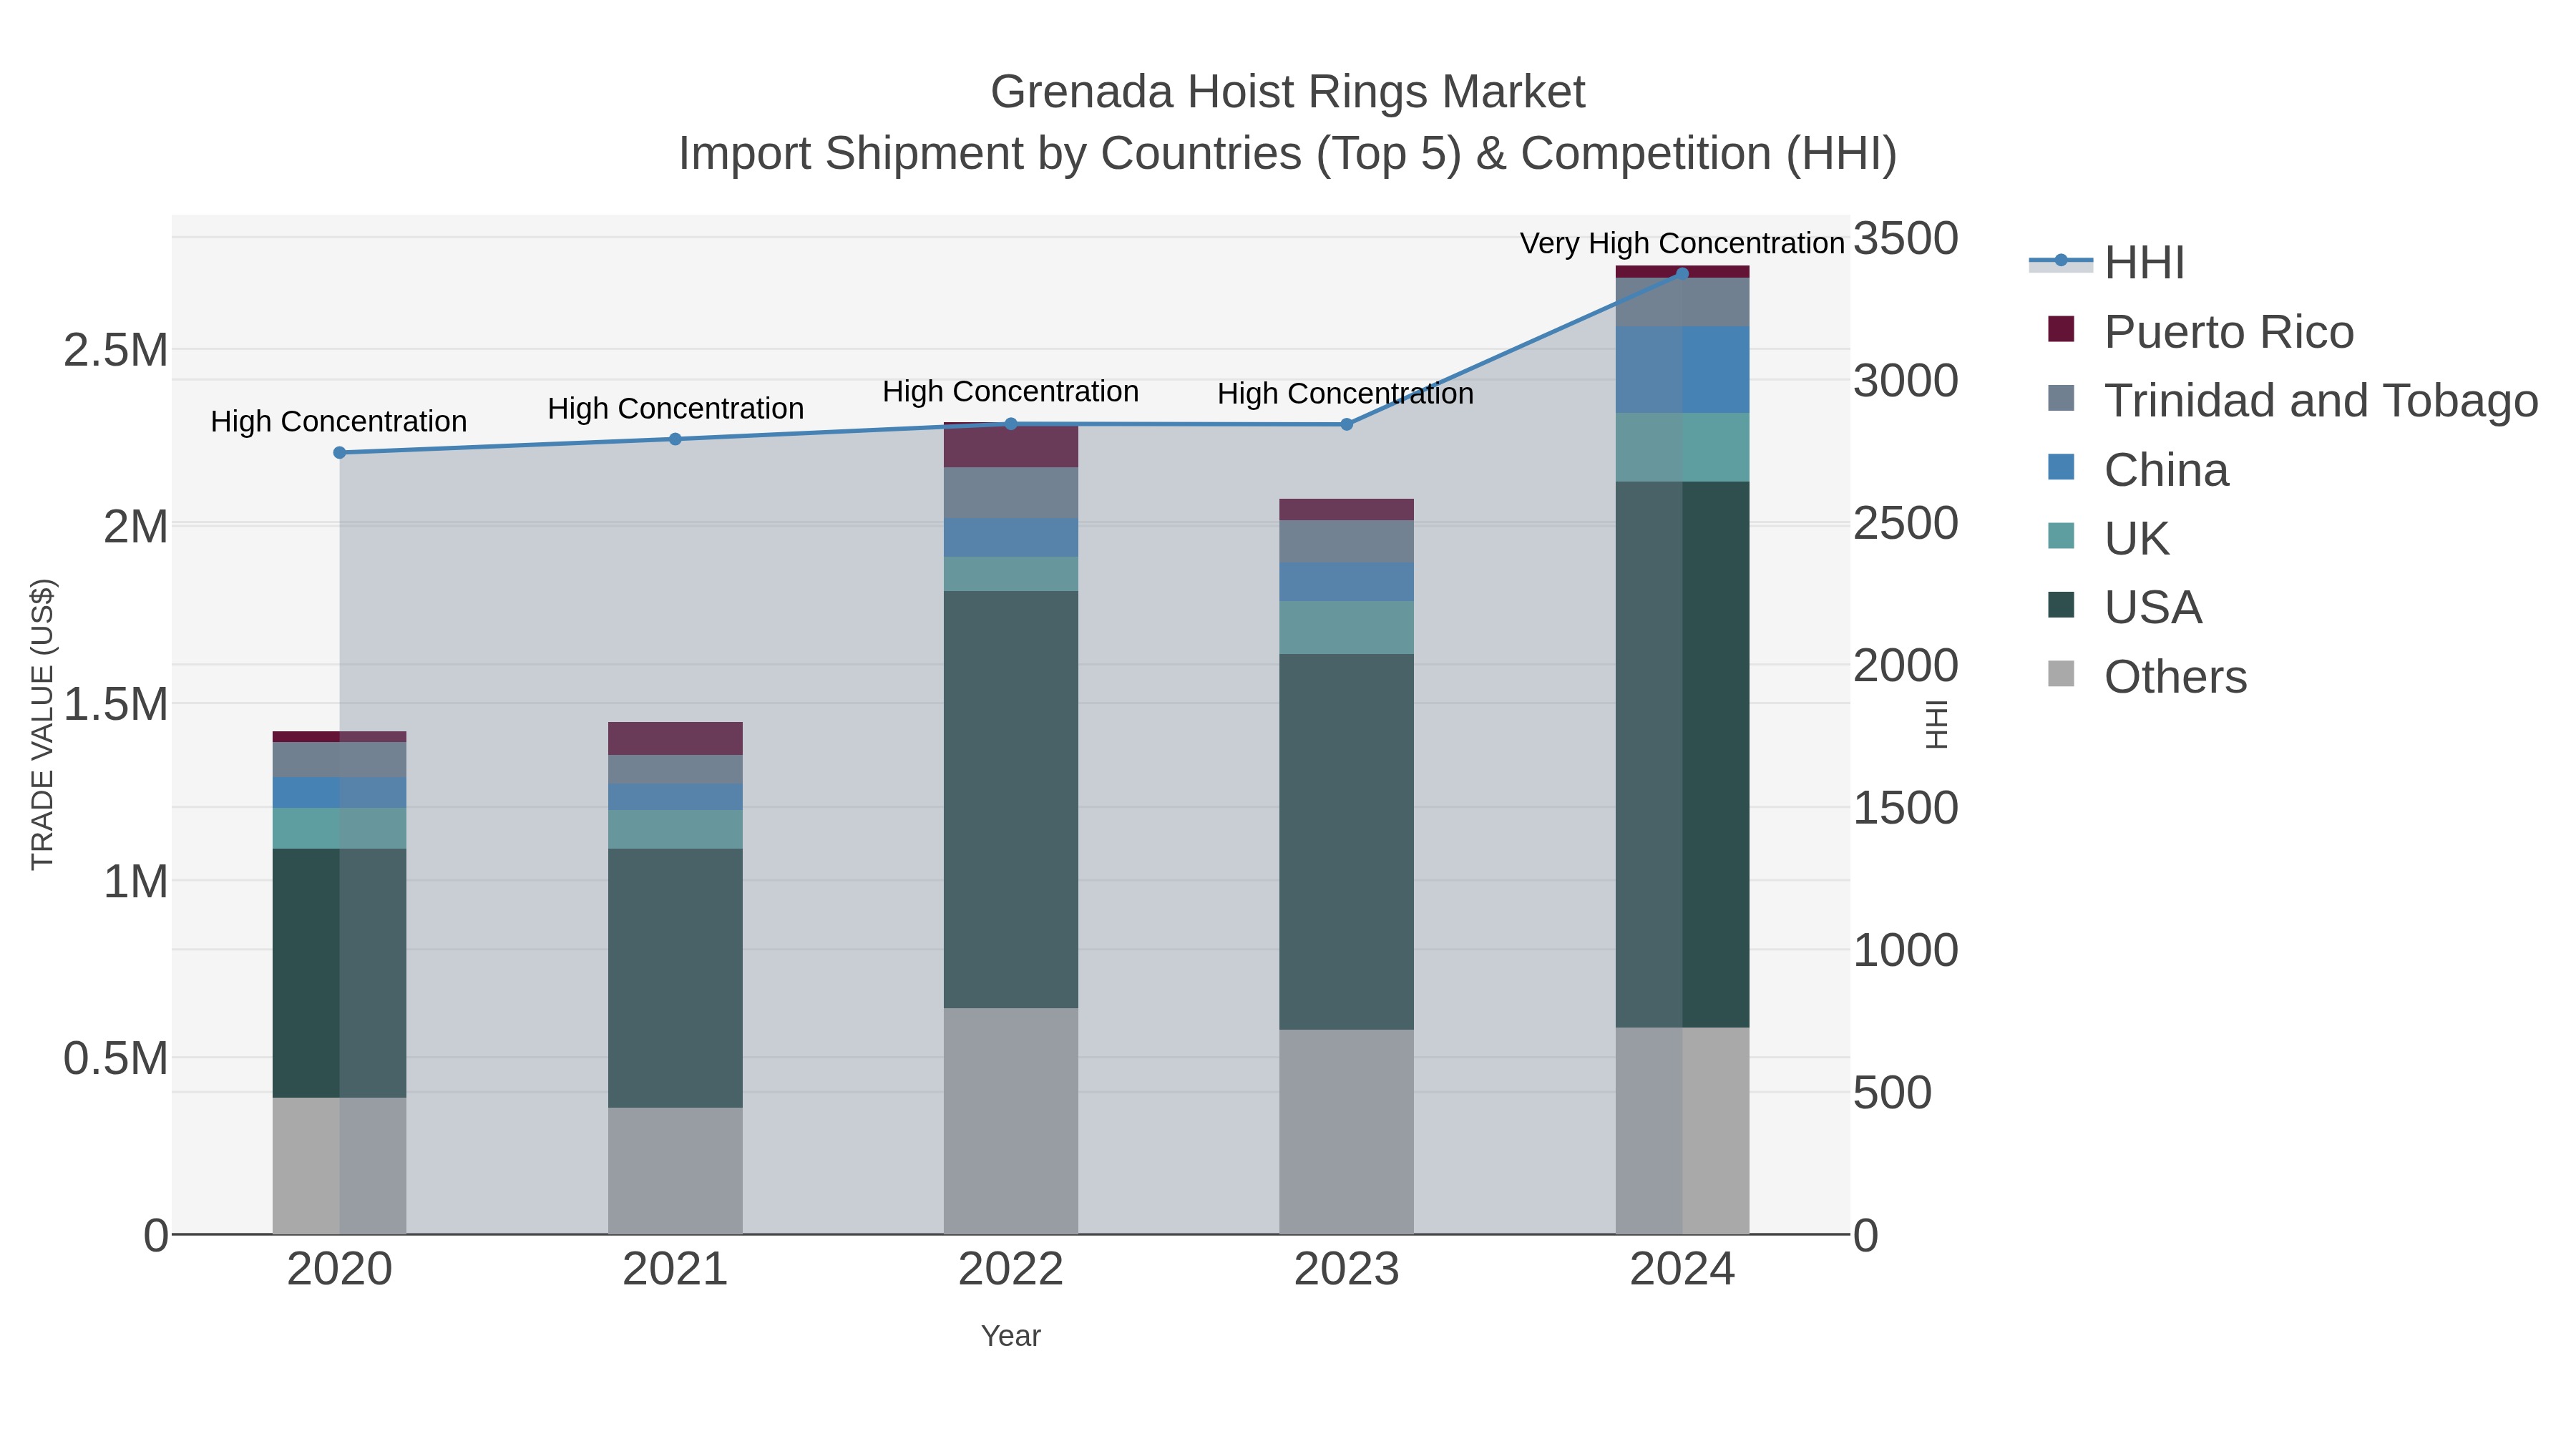
Task: Click the USA segment of 2022 bar
Action: click(1011, 800)
